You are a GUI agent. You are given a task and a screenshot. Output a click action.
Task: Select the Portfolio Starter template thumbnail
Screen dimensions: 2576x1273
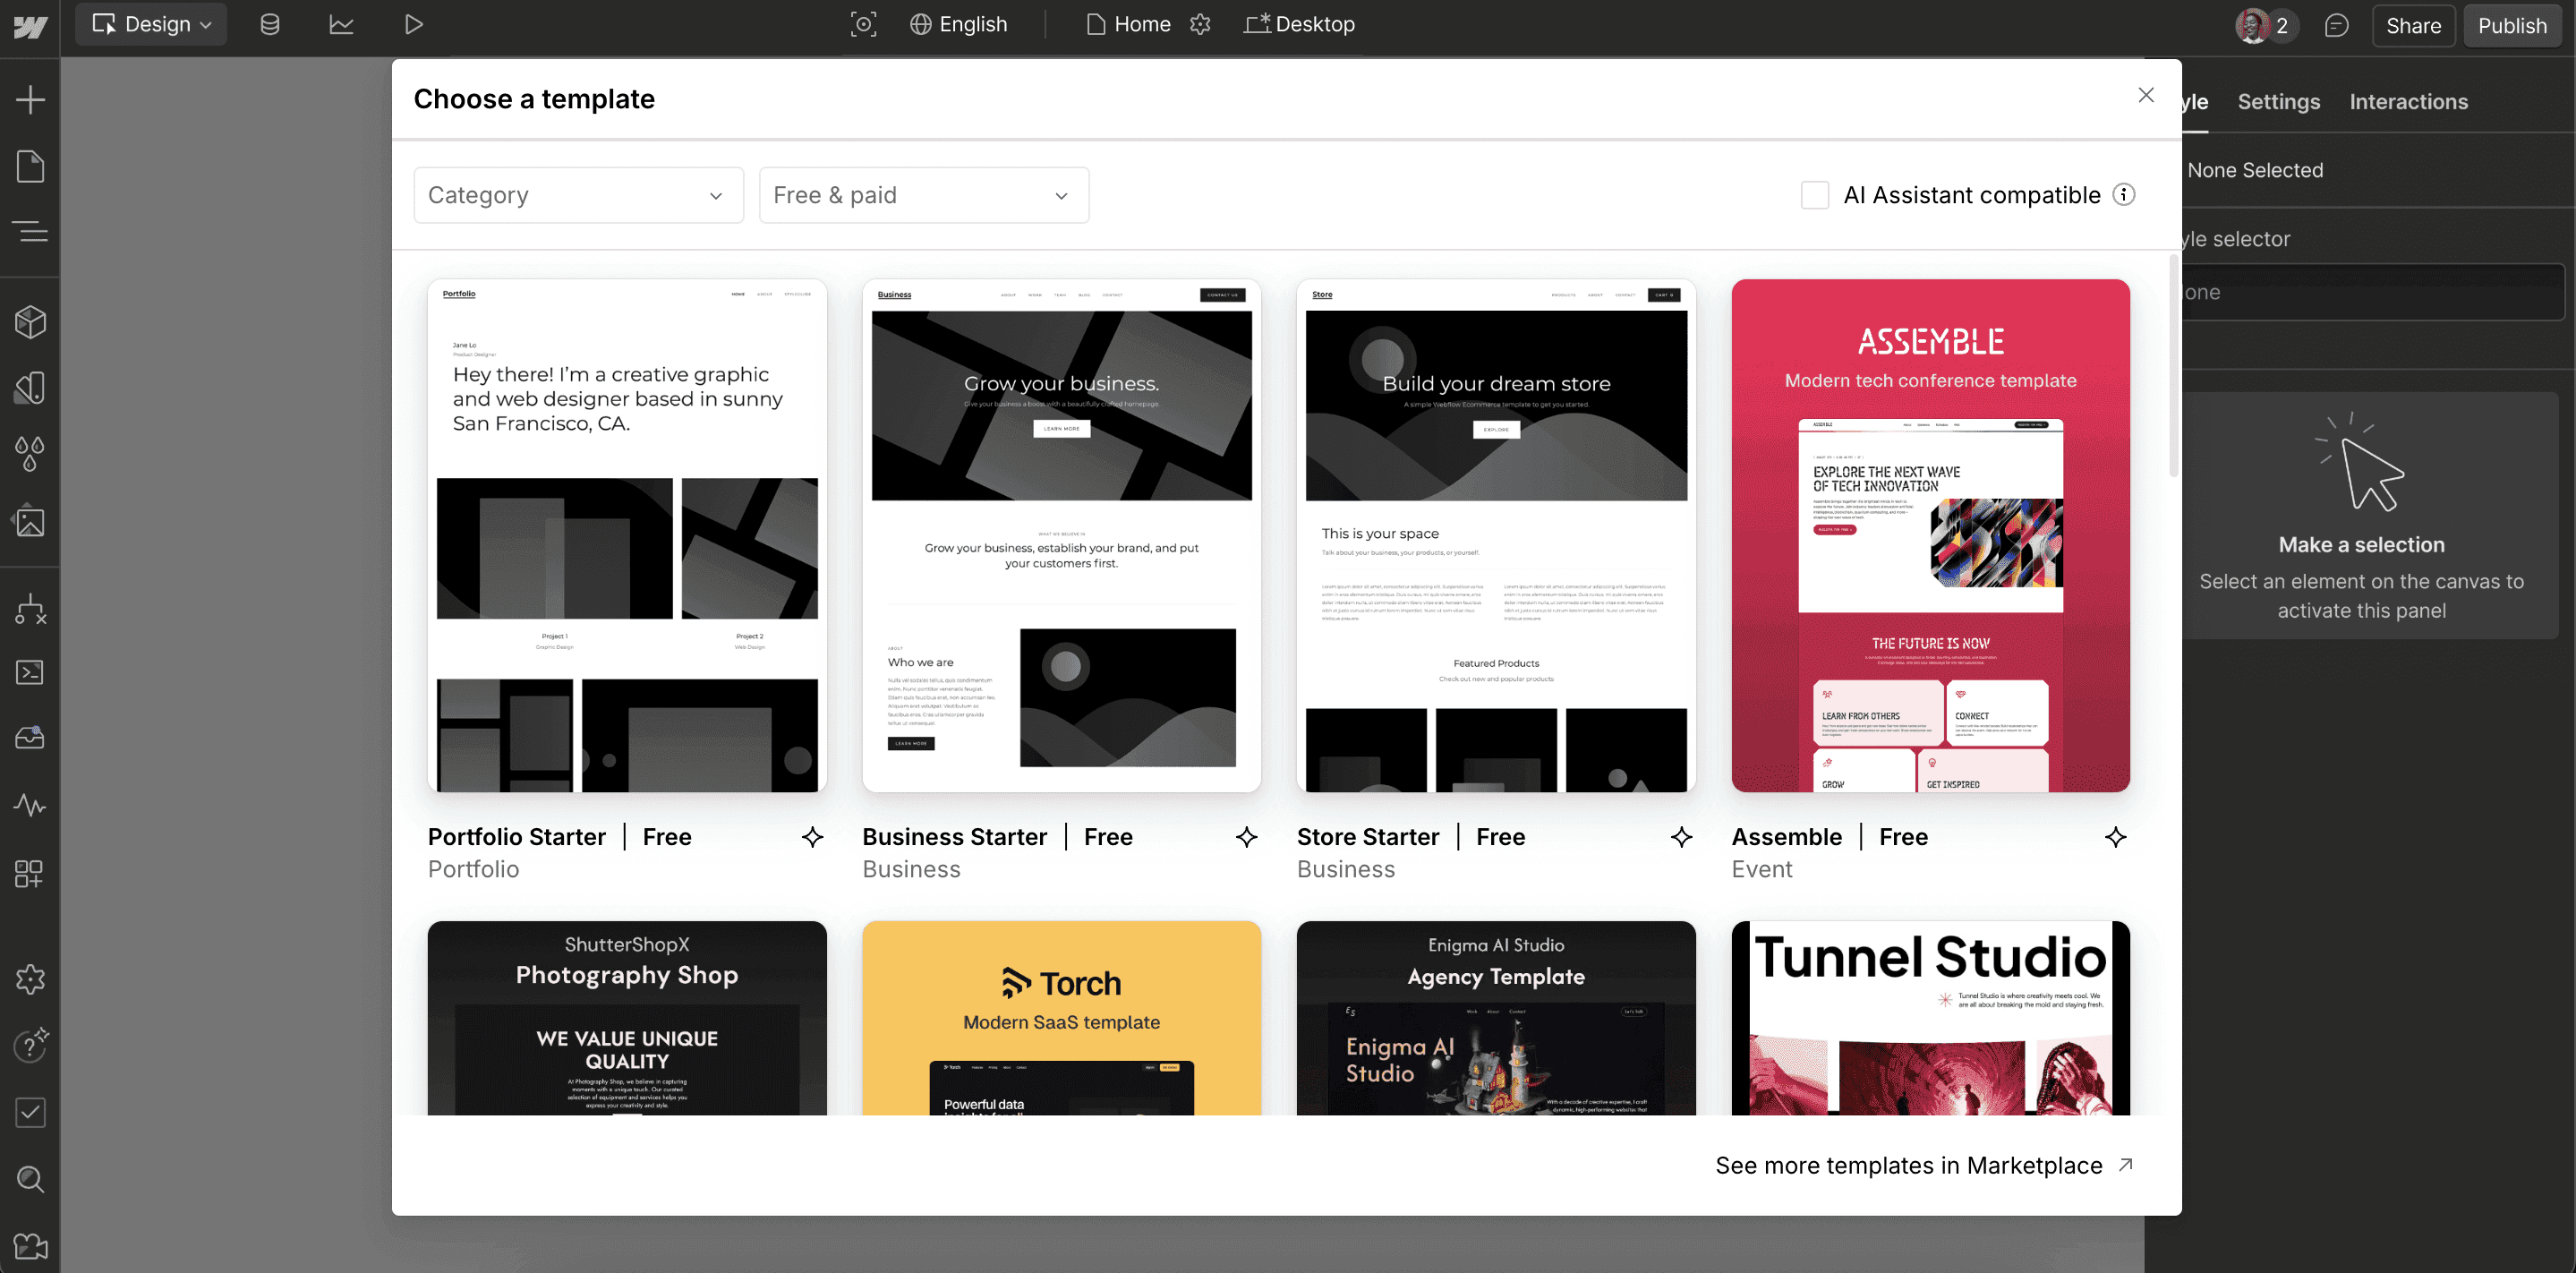point(627,535)
